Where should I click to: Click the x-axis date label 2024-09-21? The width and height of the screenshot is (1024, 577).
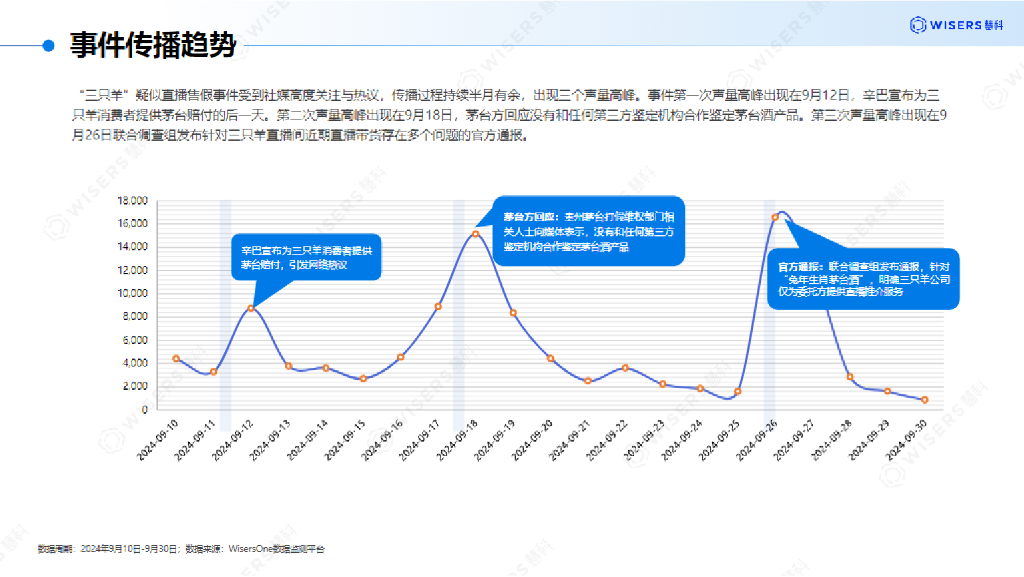coord(569,441)
